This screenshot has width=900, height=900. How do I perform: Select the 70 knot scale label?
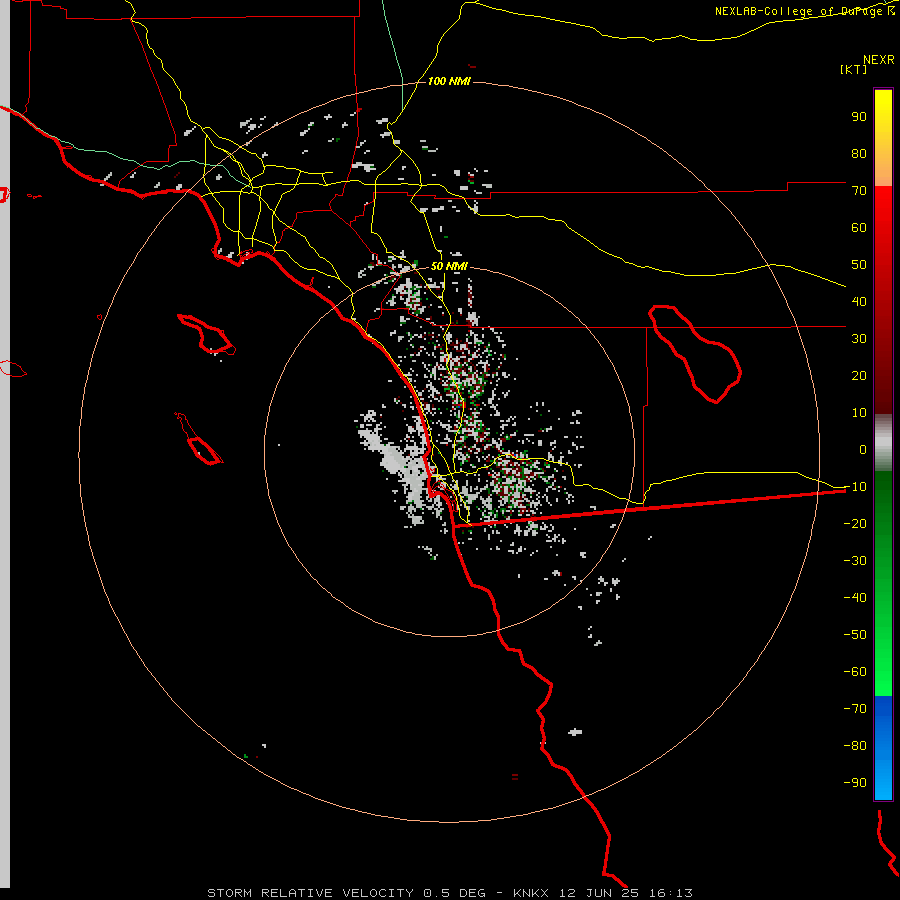(859, 191)
